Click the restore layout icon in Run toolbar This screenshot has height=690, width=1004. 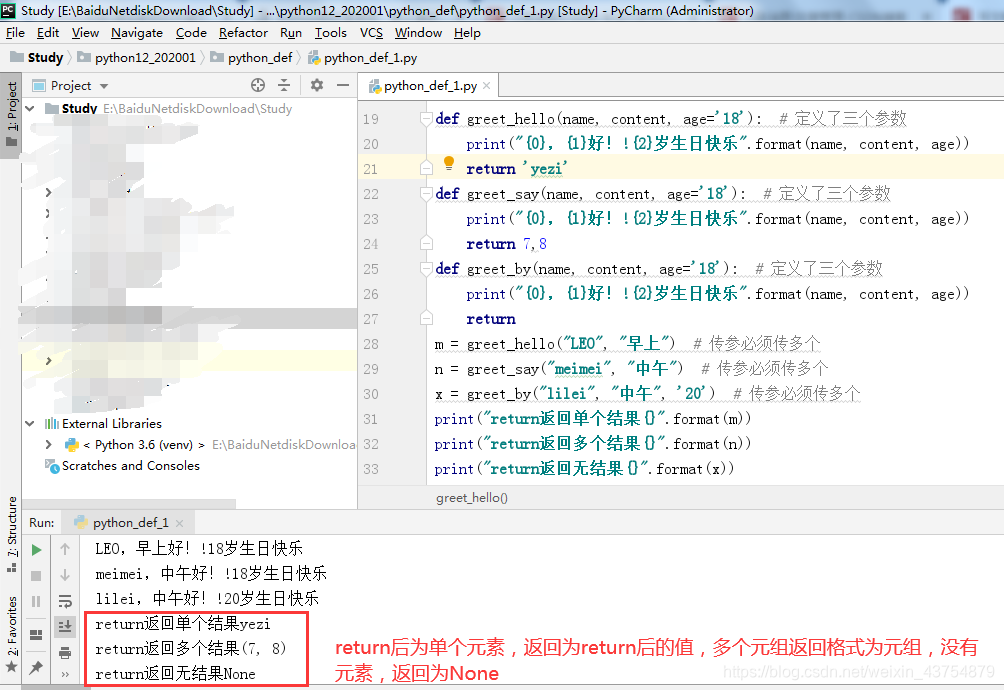[x=36, y=634]
